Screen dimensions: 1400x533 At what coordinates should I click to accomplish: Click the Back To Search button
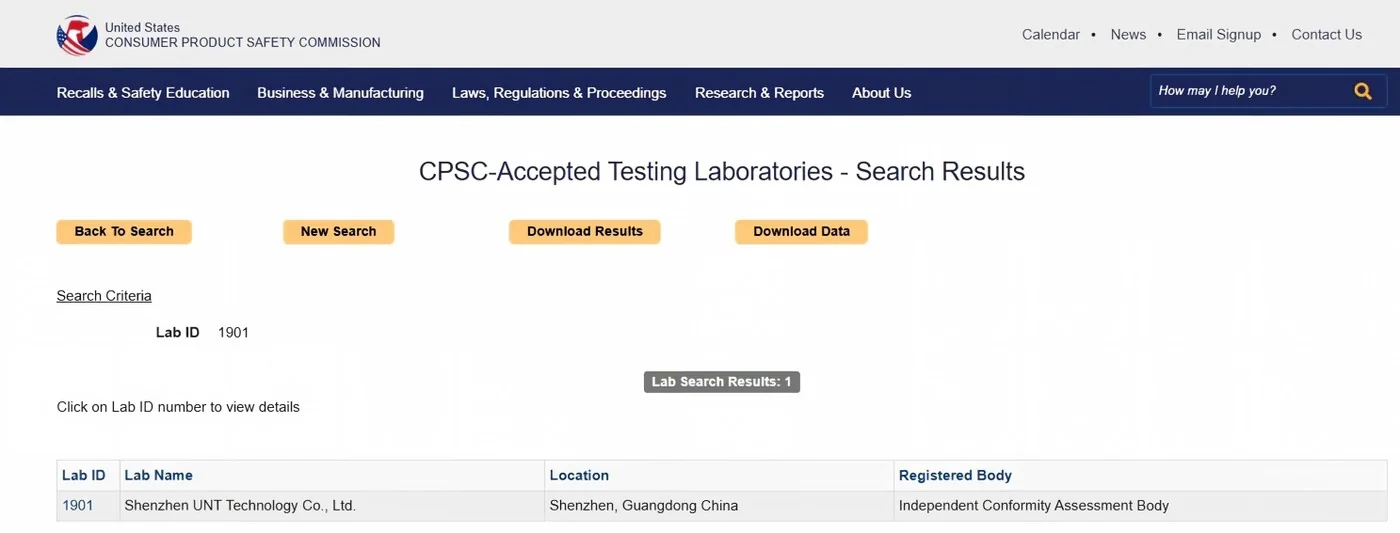124,232
